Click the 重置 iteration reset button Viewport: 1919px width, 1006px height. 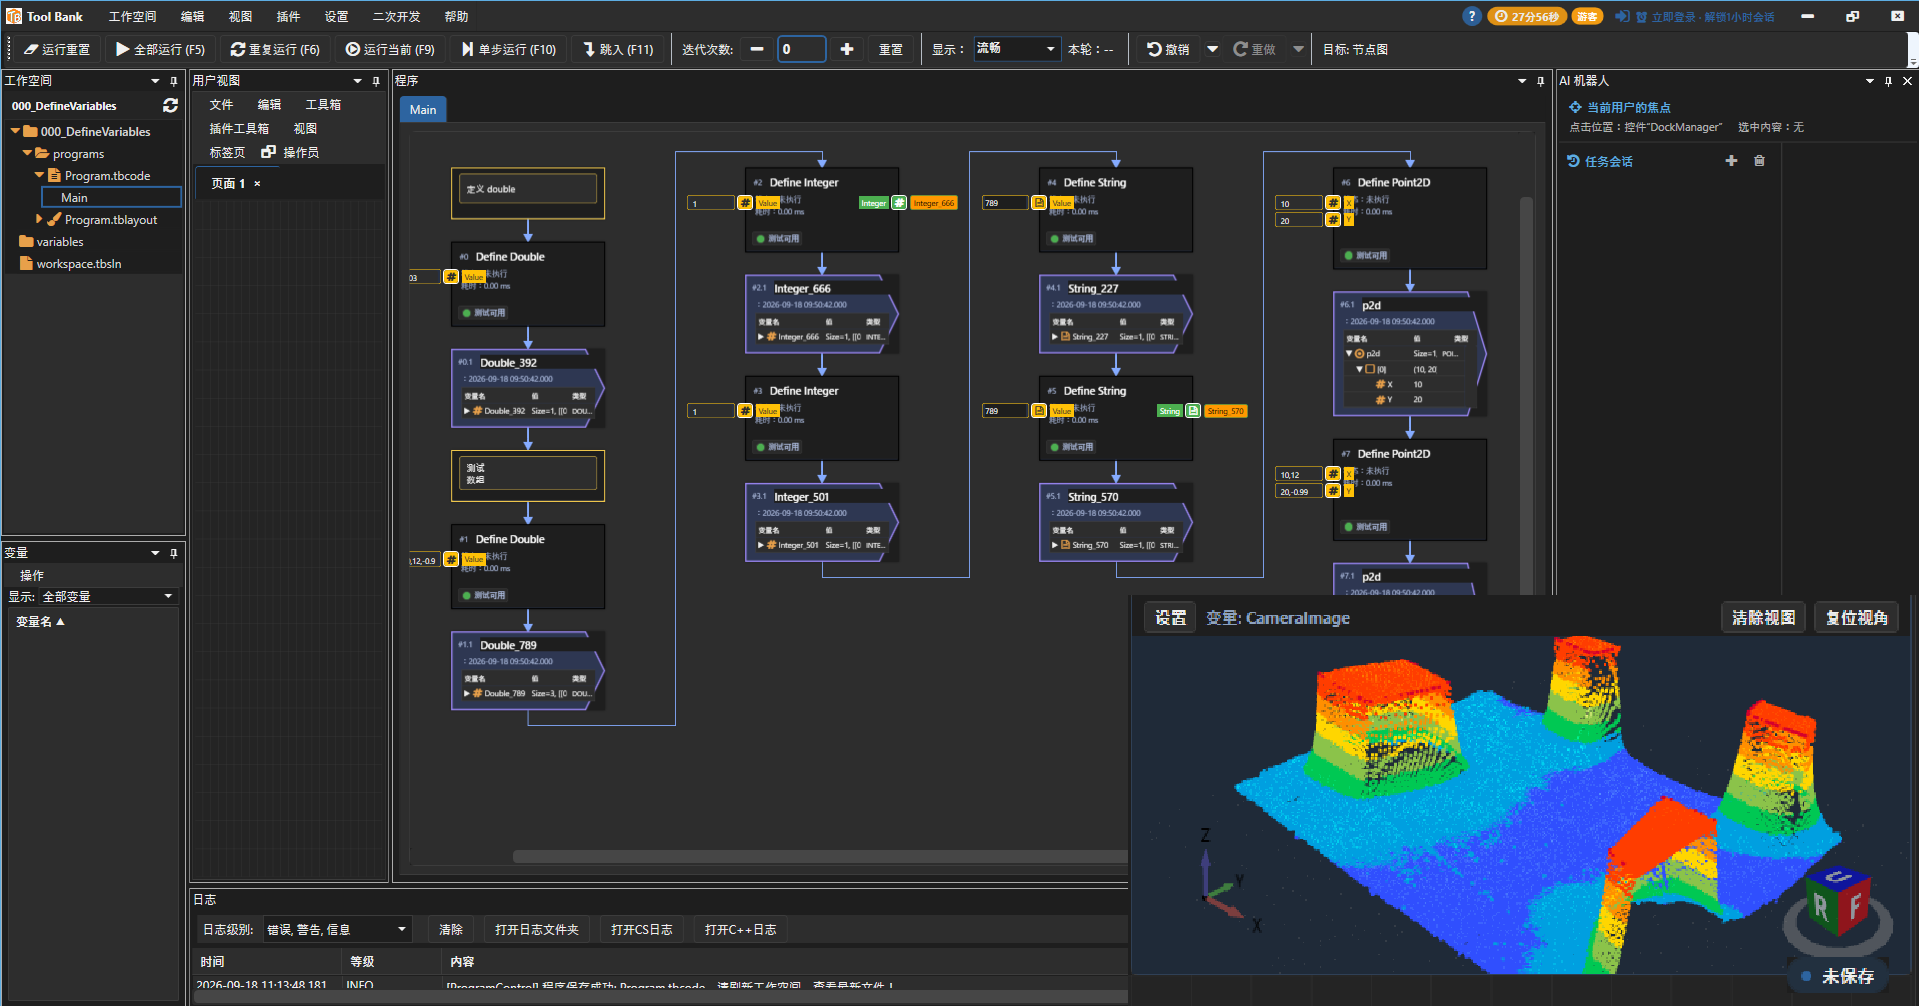click(890, 49)
